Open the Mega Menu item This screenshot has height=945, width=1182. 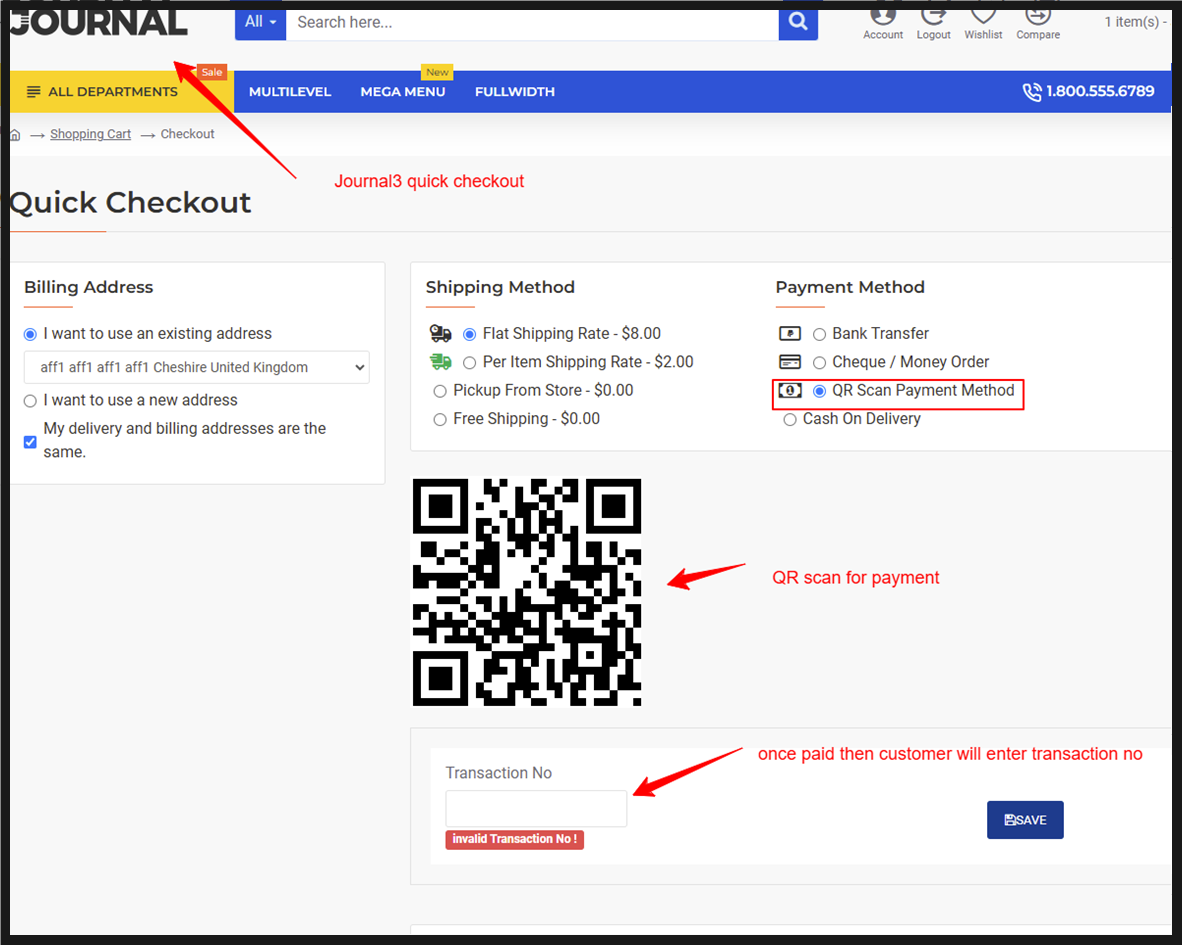tap(403, 92)
